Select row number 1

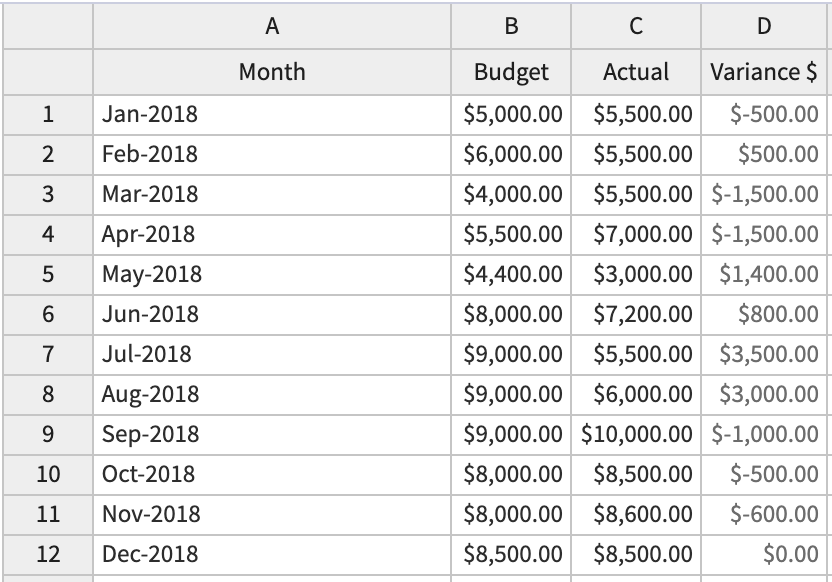tap(45, 114)
